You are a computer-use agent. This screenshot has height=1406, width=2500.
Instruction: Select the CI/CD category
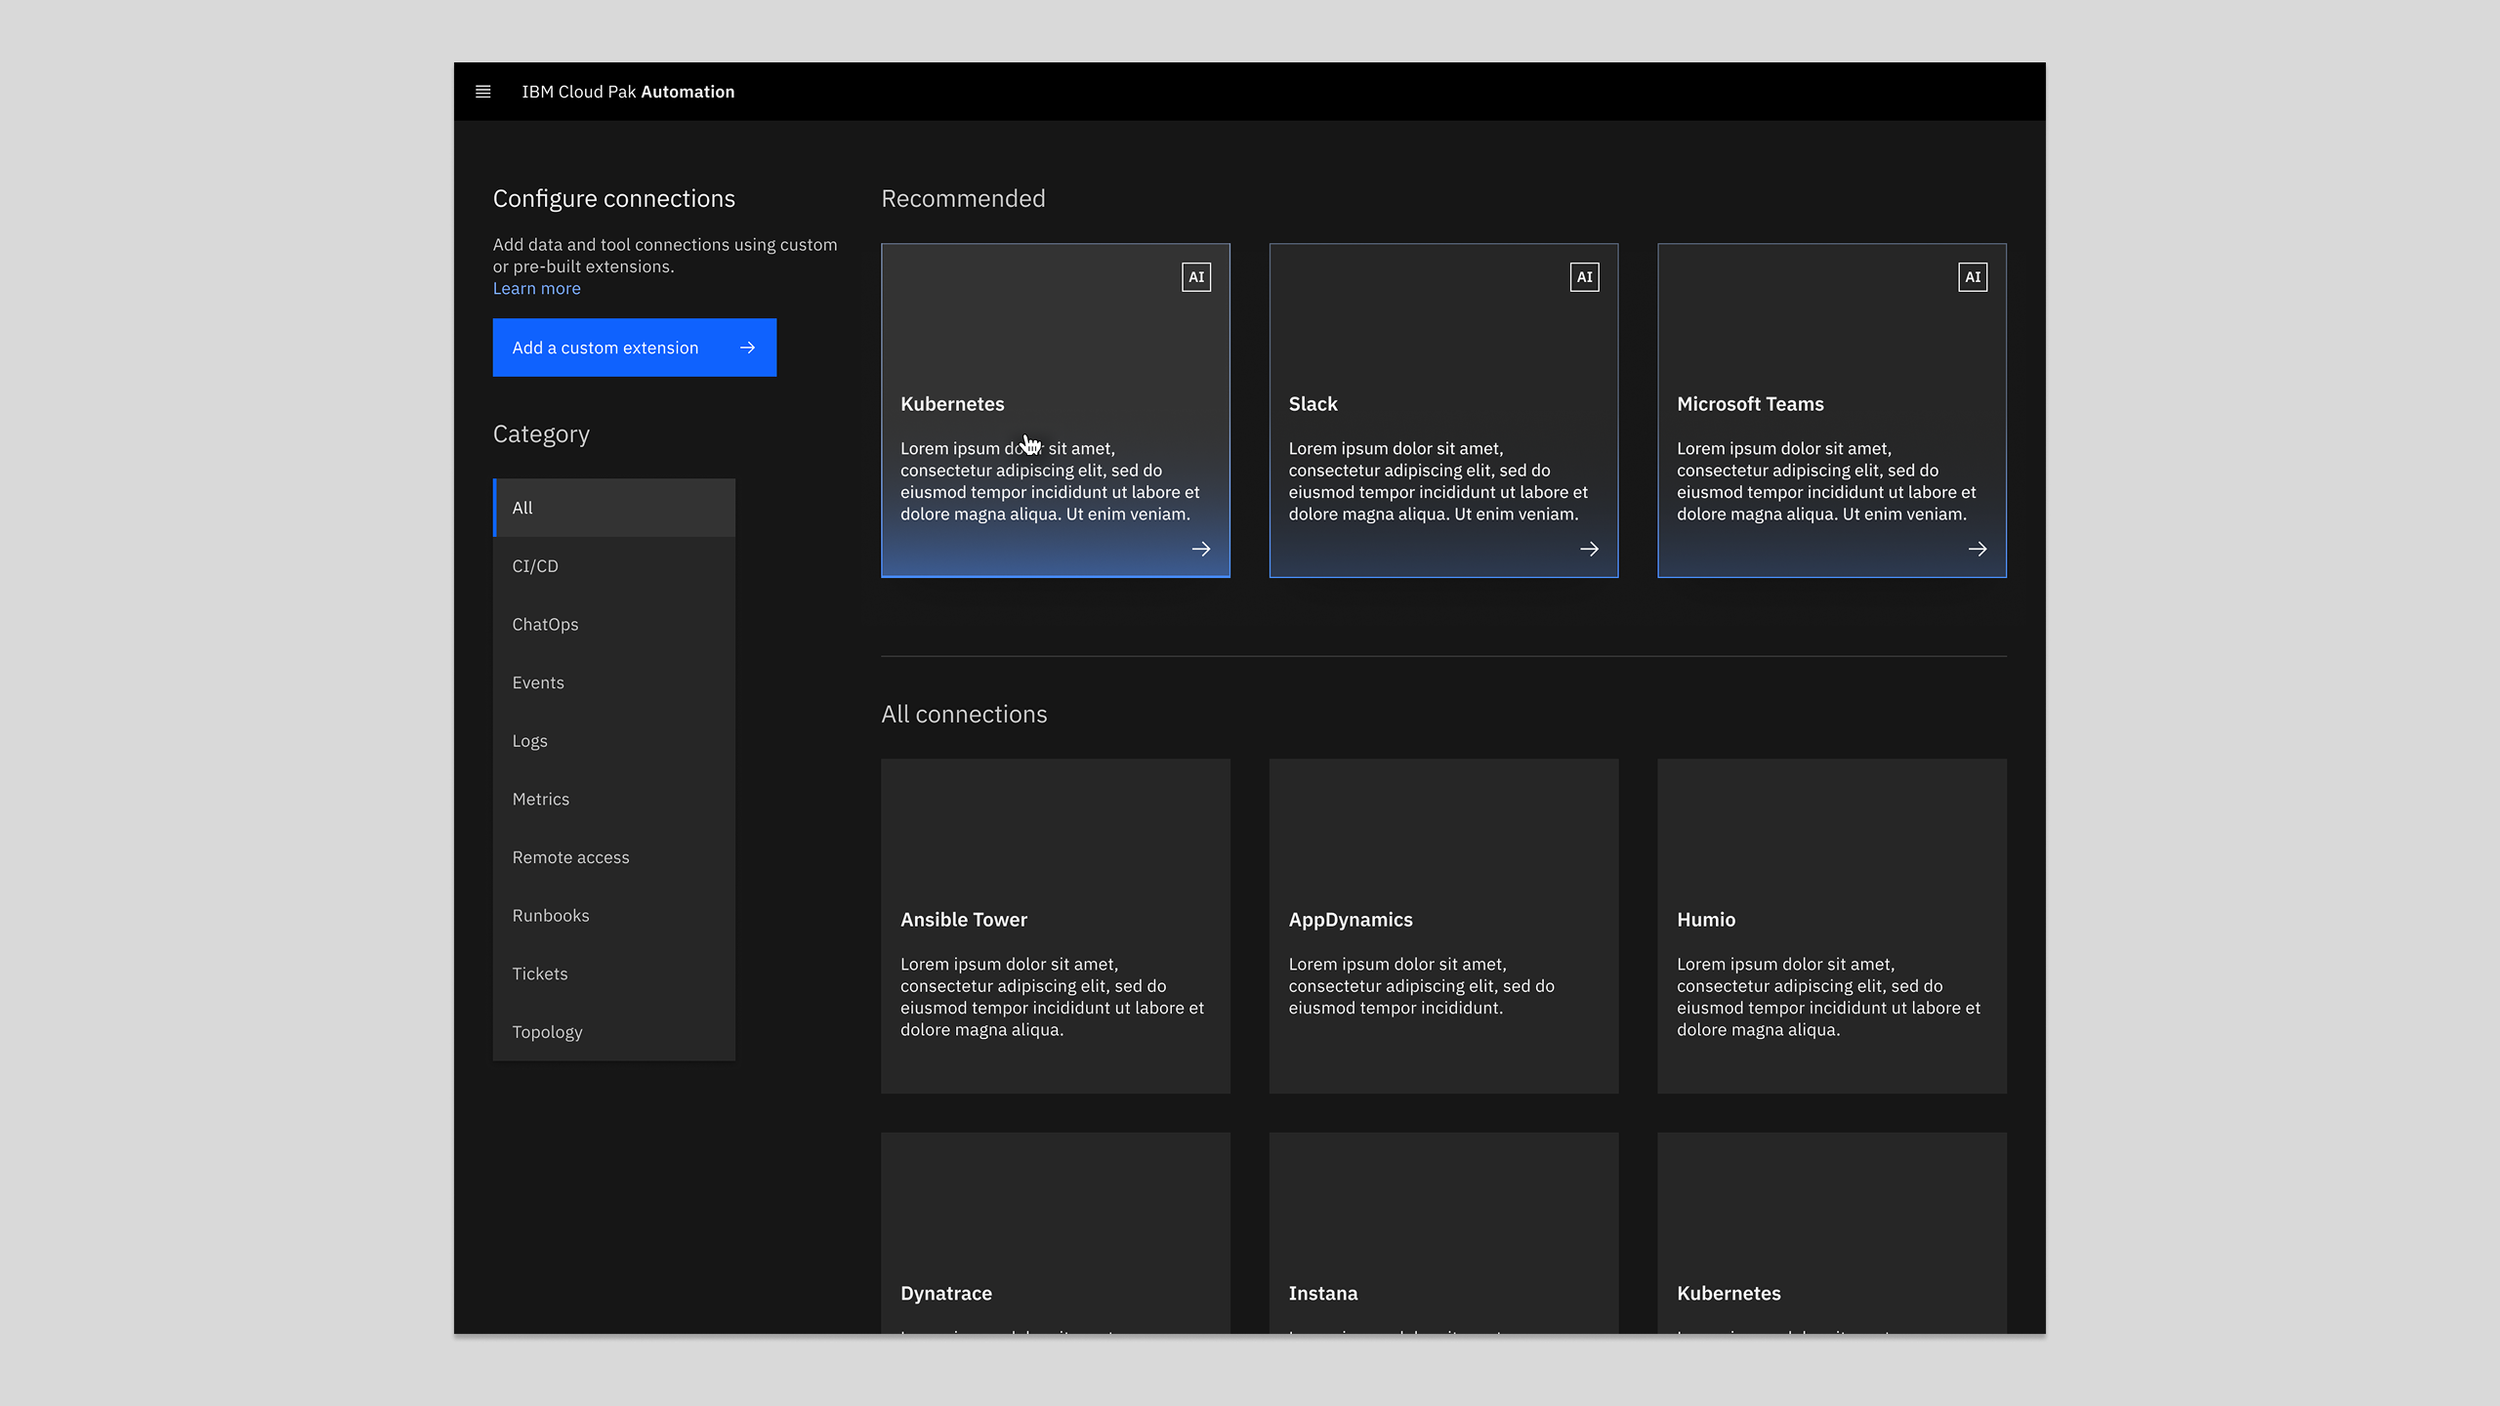614,566
